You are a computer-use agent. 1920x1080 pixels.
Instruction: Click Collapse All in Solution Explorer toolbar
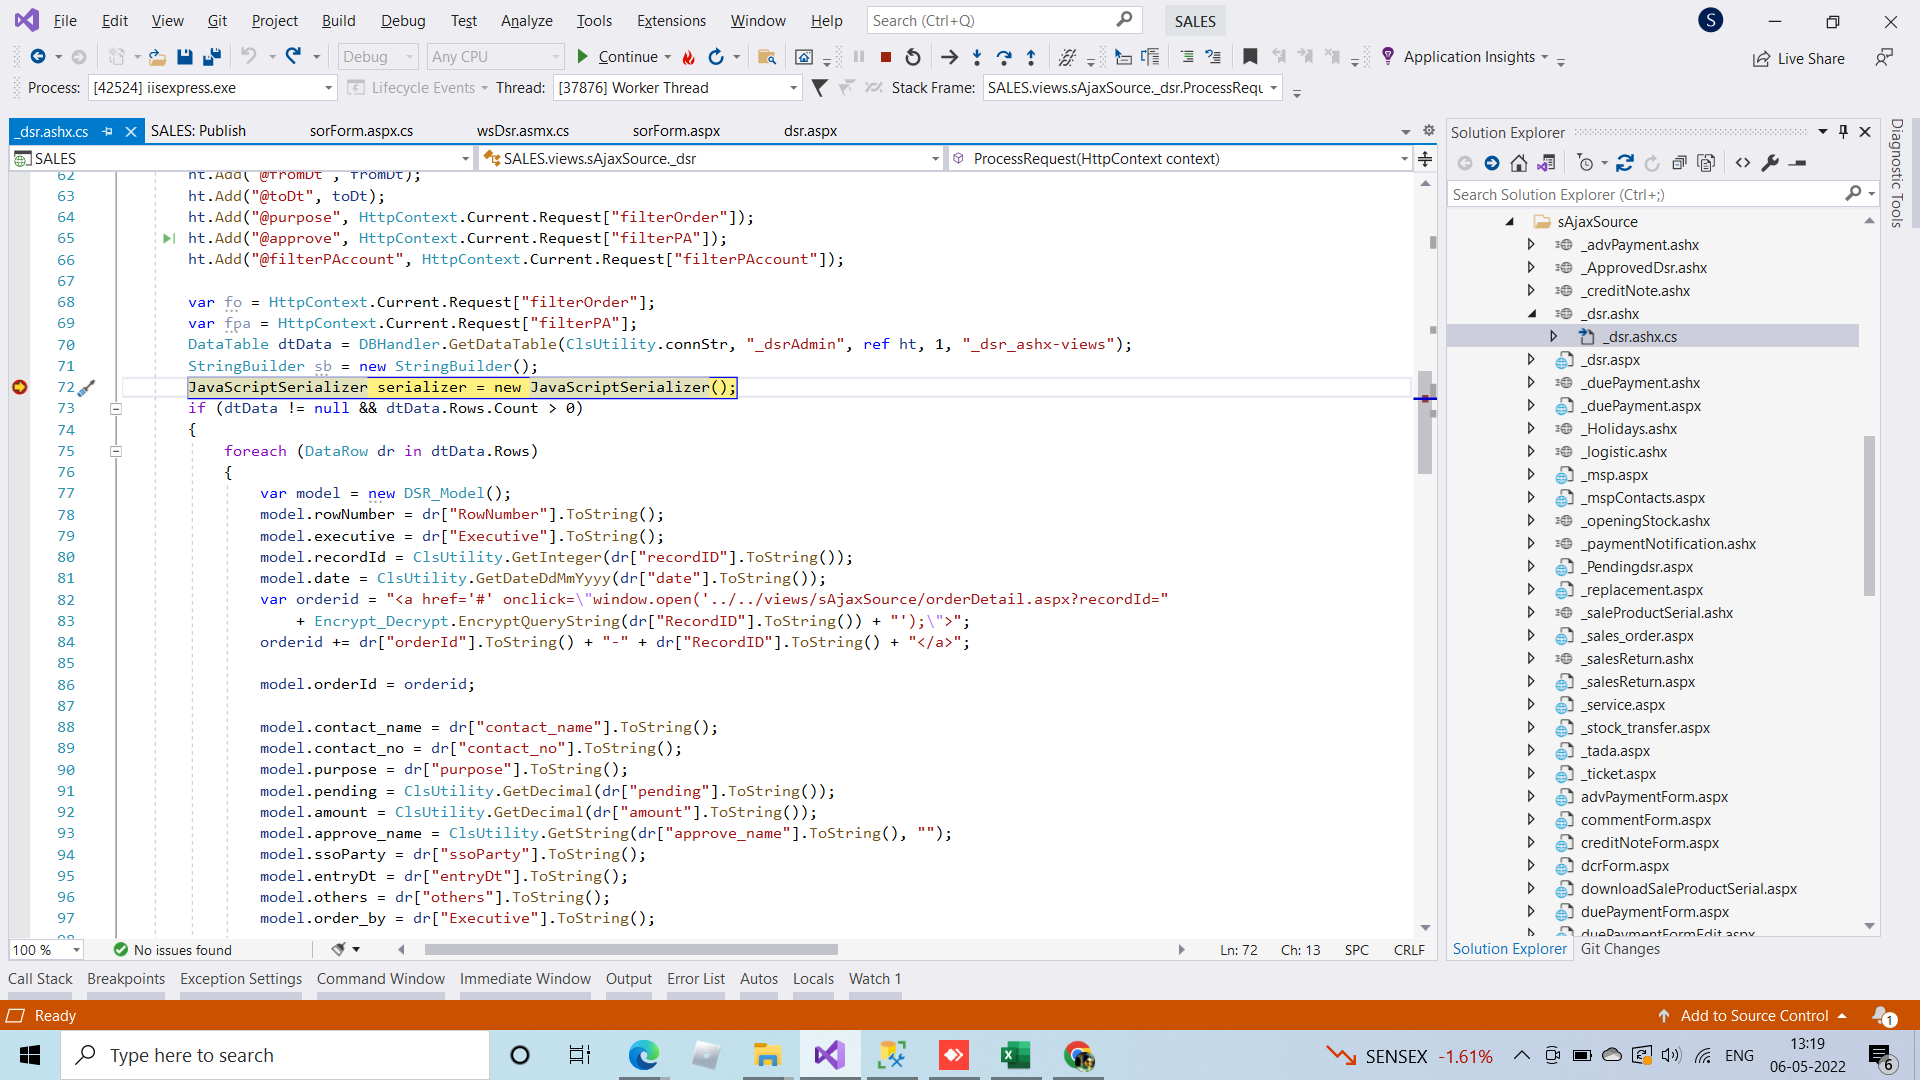tap(1679, 163)
